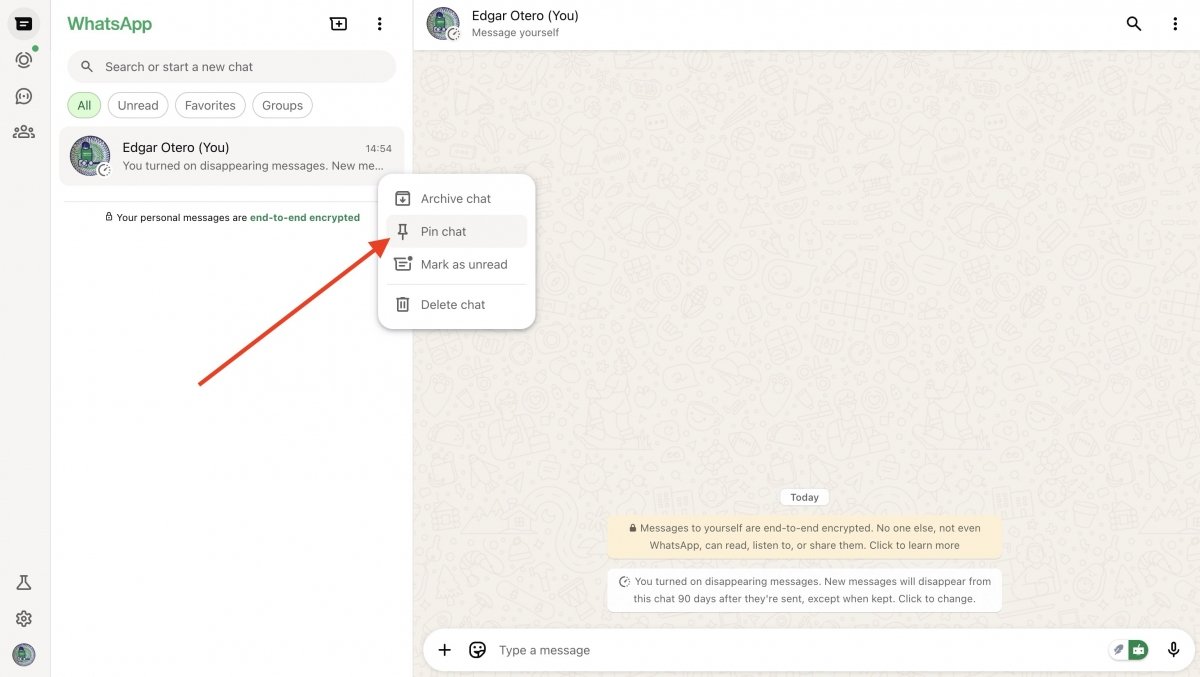Click disappearing messages notice to change
Image resolution: width=1200 pixels, height=677 pixels.
click(x=804, y=590)
